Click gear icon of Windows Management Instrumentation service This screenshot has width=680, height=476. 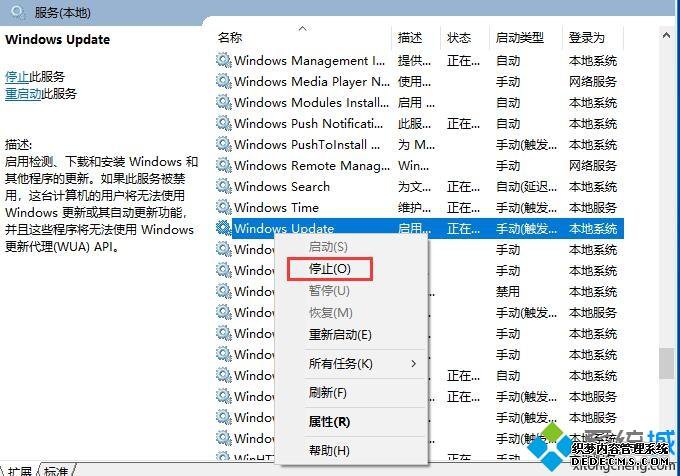(224, 60)
